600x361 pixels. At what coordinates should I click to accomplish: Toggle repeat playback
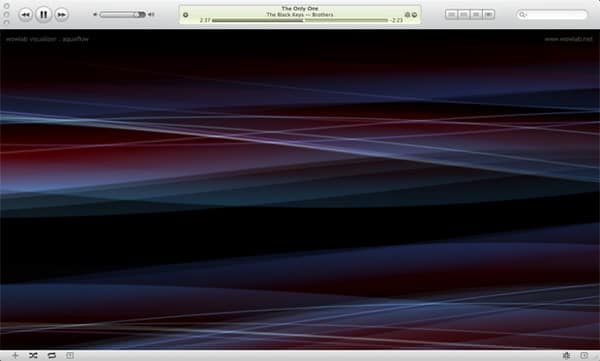click(52, 356)
